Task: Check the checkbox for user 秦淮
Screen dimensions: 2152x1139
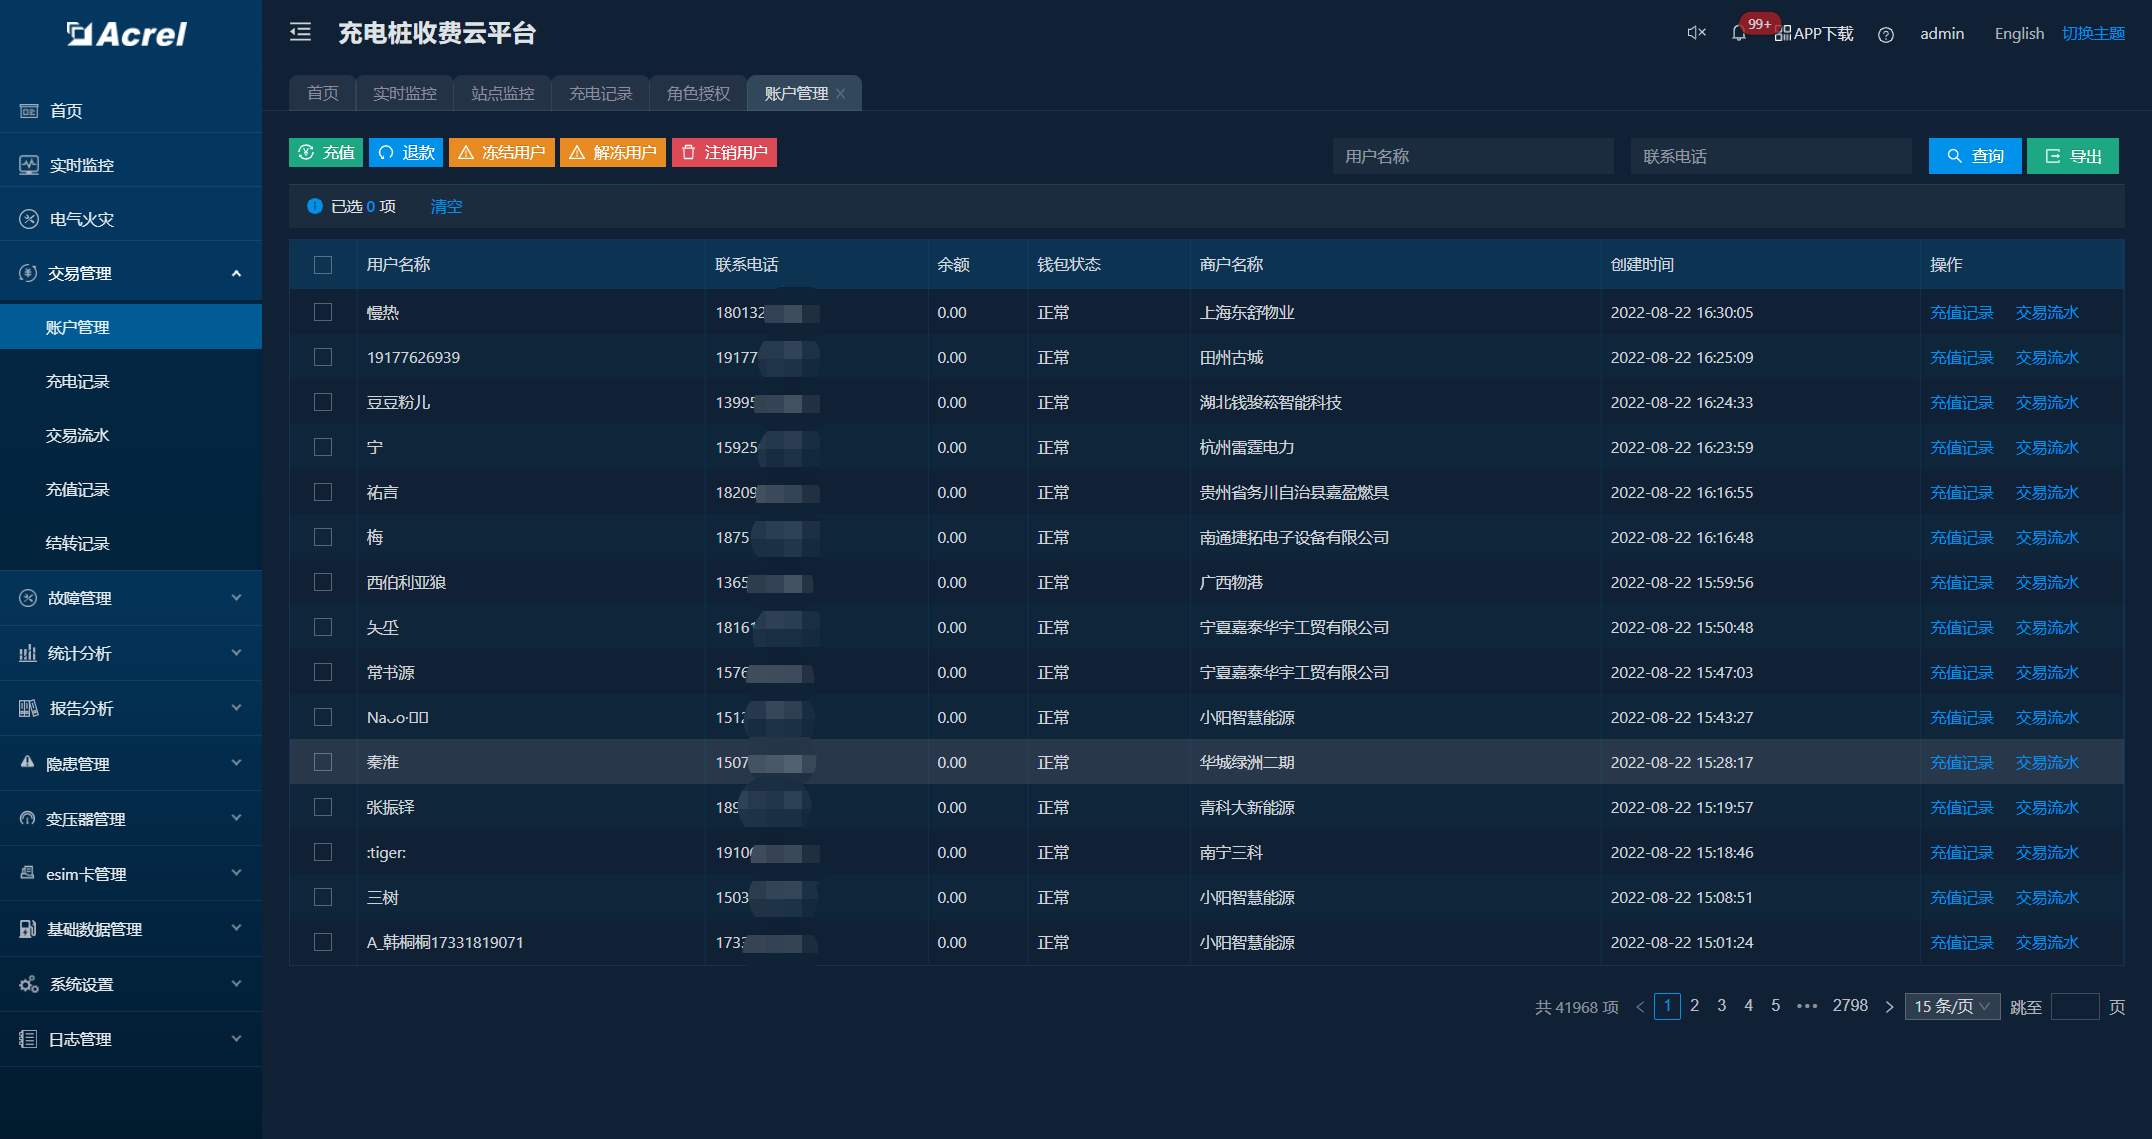Action: pos(323,761)
